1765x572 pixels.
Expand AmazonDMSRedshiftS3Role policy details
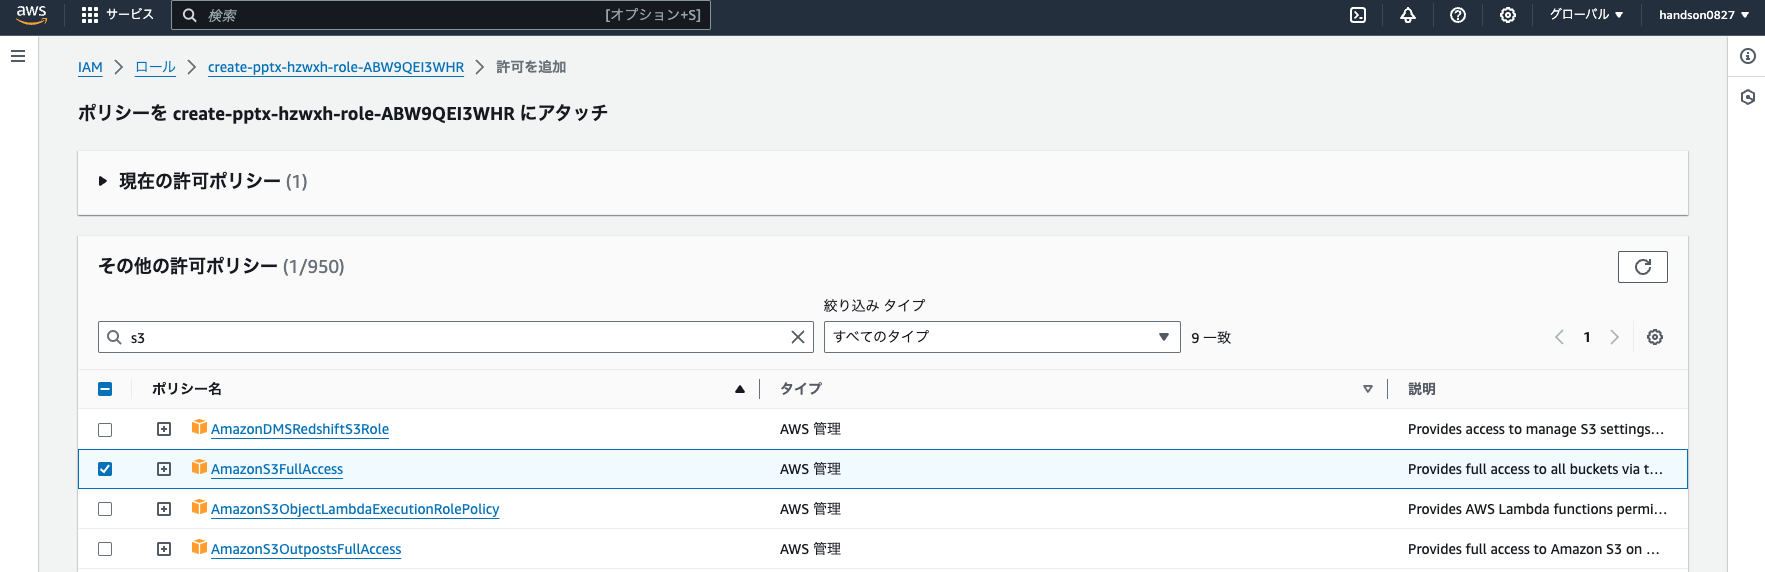(164, 429)
